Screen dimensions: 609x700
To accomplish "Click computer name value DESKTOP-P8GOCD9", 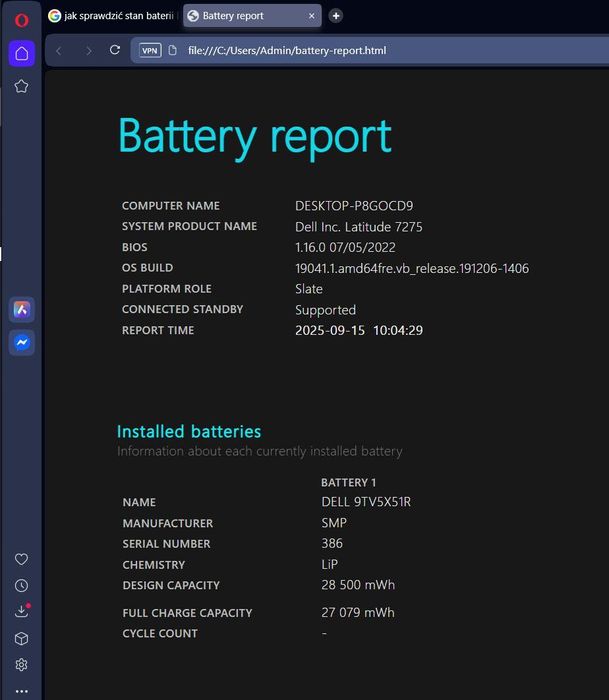I will 354,206.
